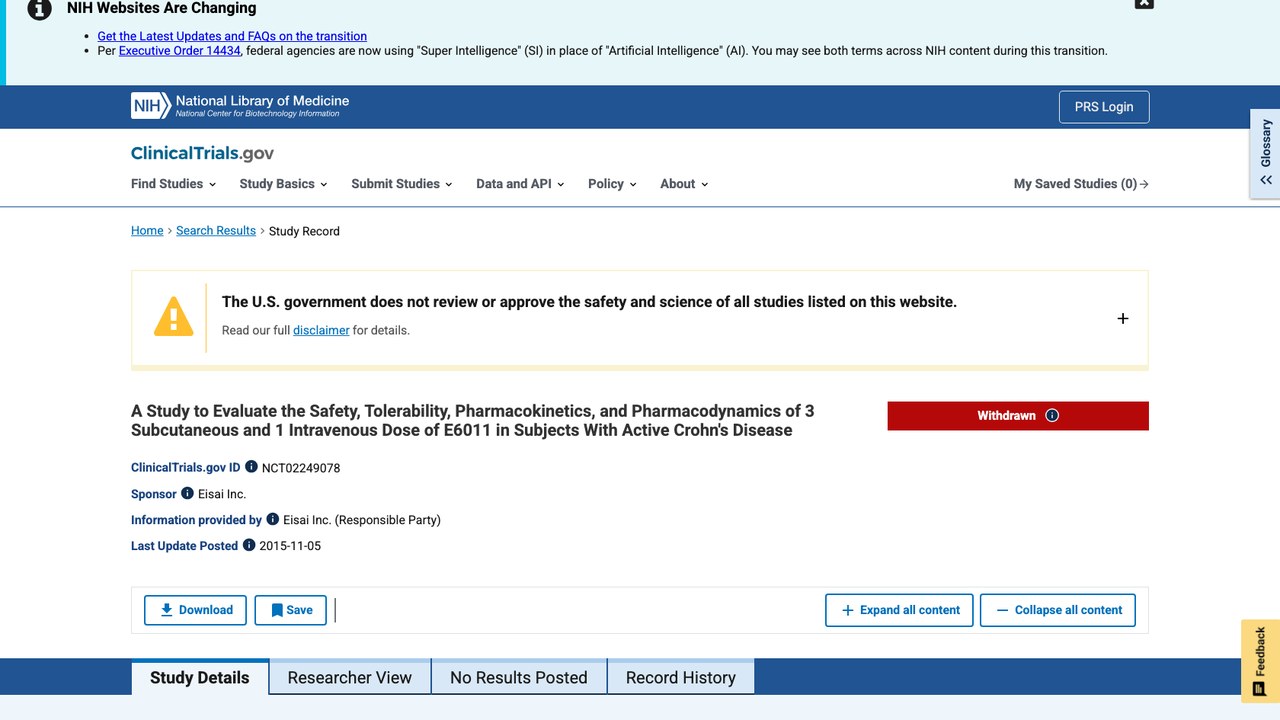Switch to the Researcher View tab
This screenshot has height=720, width=1280.
point(350,677)
